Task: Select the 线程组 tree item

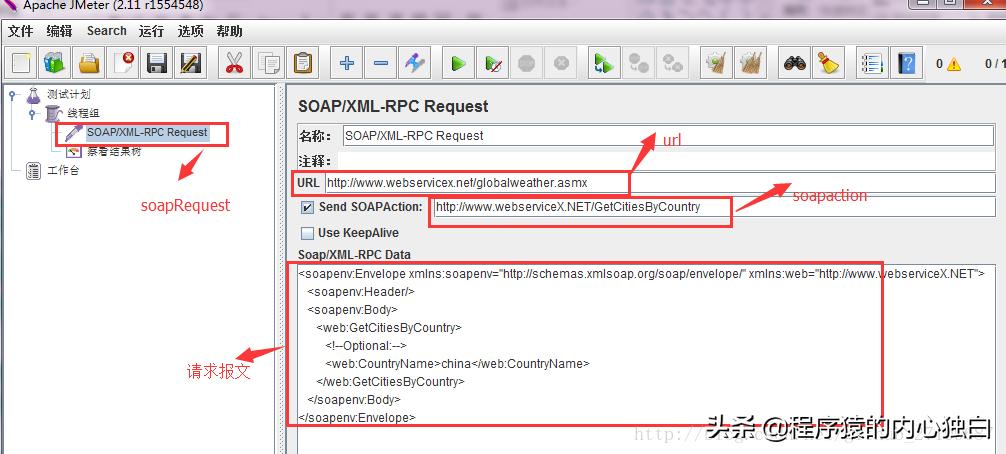Action: [x=83, y=114]
